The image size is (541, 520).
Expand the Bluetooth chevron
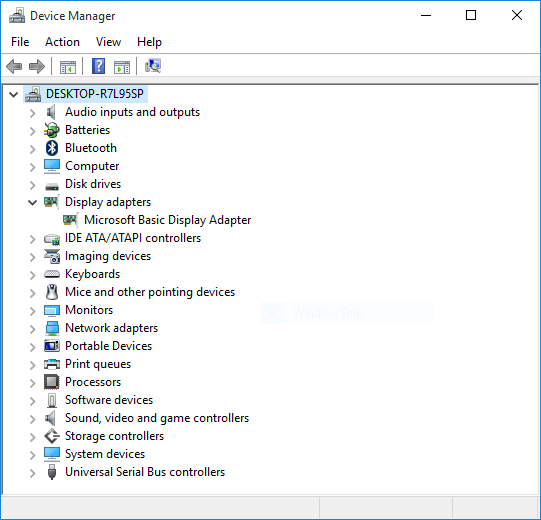click(x=33, y=149)
